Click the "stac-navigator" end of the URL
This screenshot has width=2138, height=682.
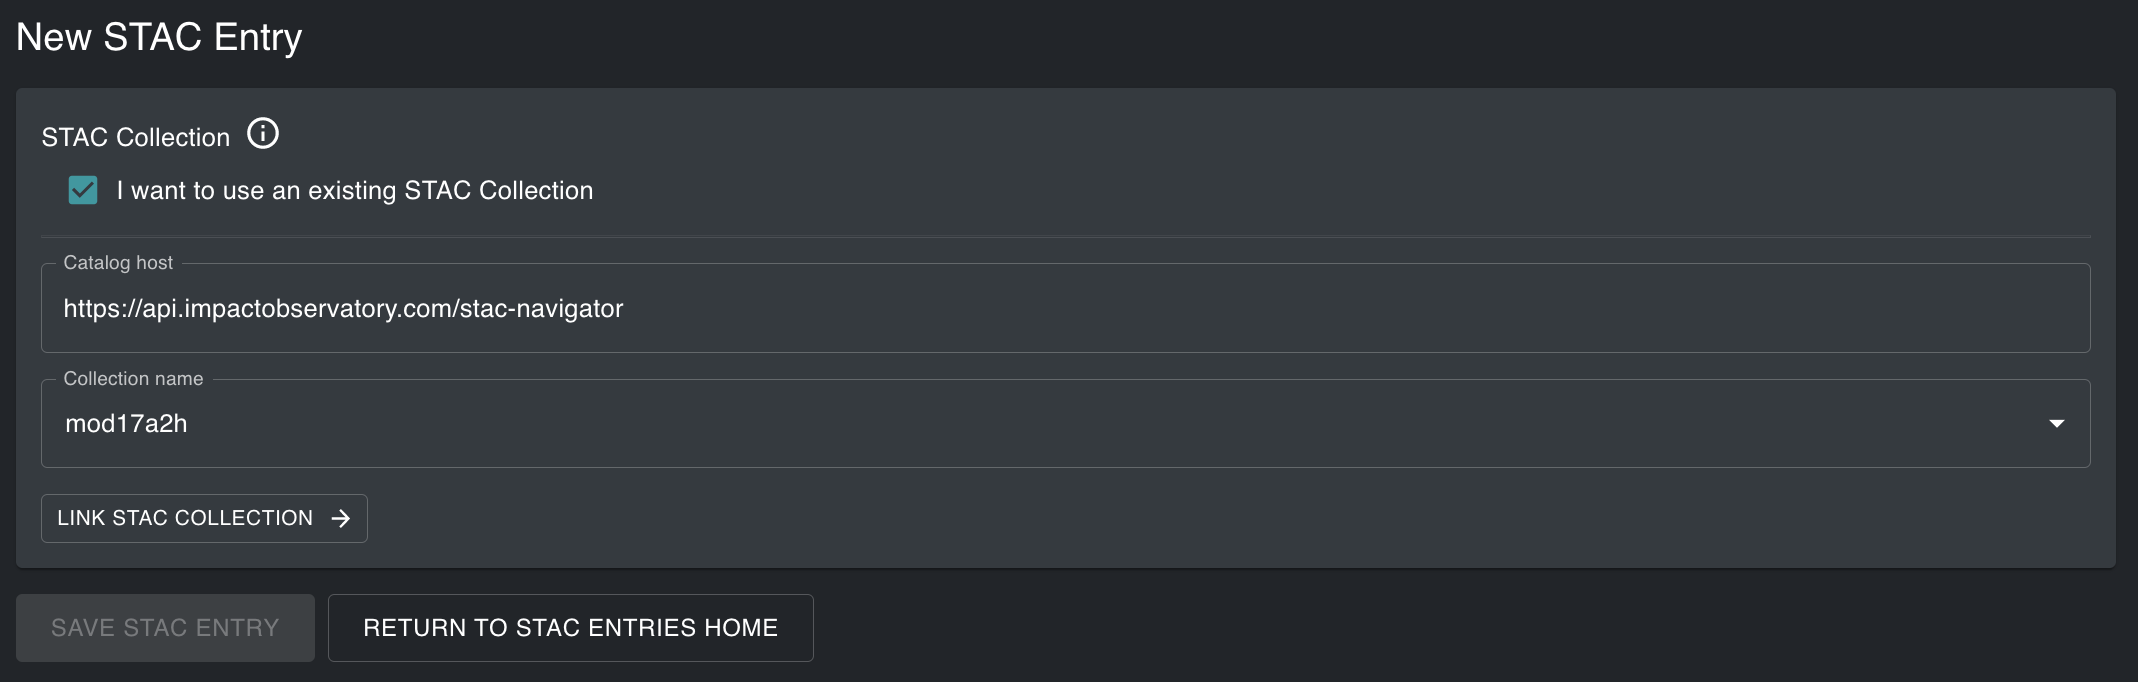pyautogui.click(x=541, y=308)
